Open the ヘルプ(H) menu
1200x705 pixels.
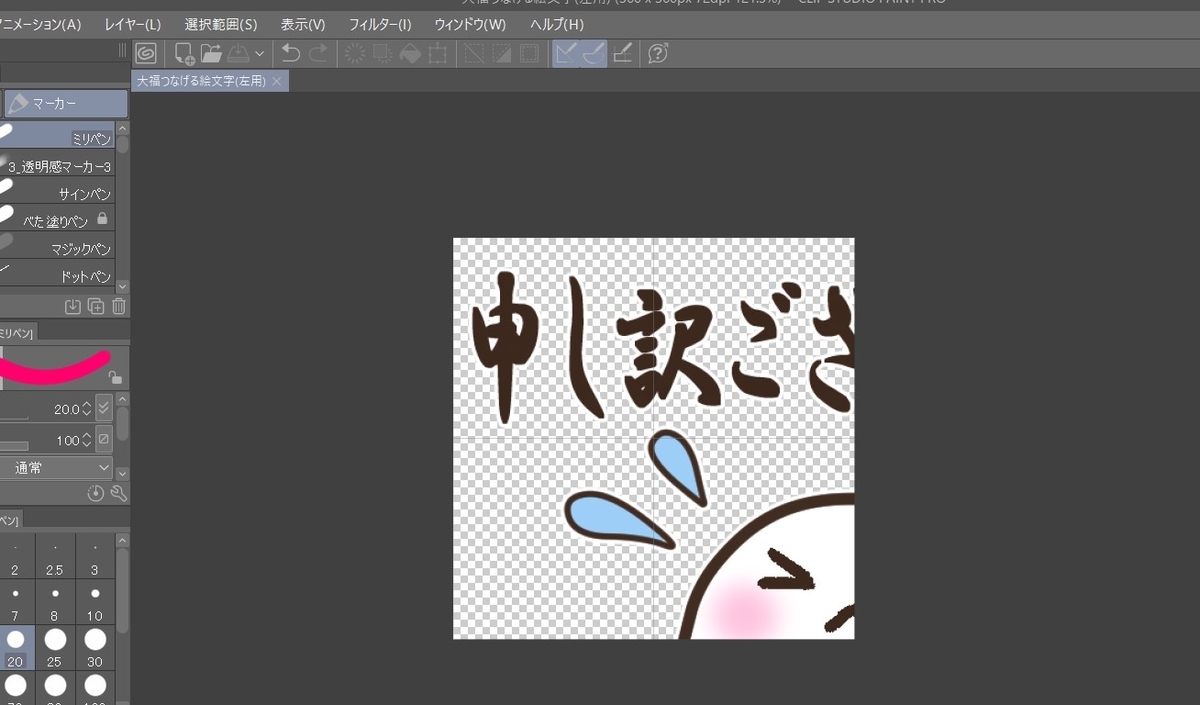[557, 24]
